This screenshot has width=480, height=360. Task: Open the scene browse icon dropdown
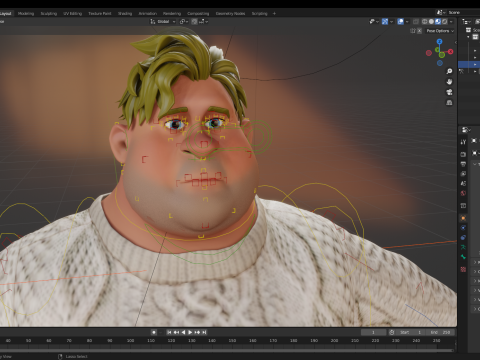tap(441, 12)
